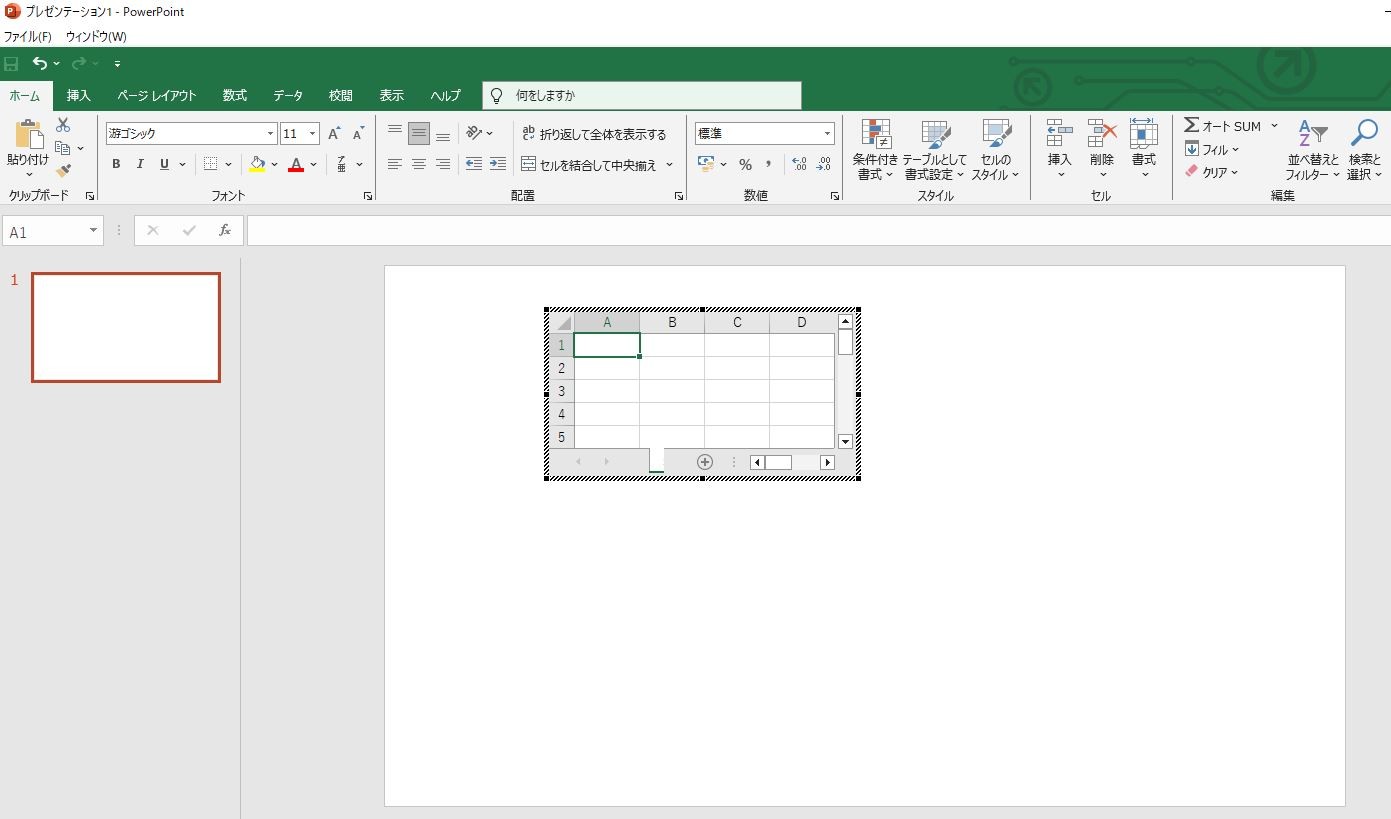1391x819 pixels.
Task: Click the フィル button in editing group
Action: tap(1212, 149)
